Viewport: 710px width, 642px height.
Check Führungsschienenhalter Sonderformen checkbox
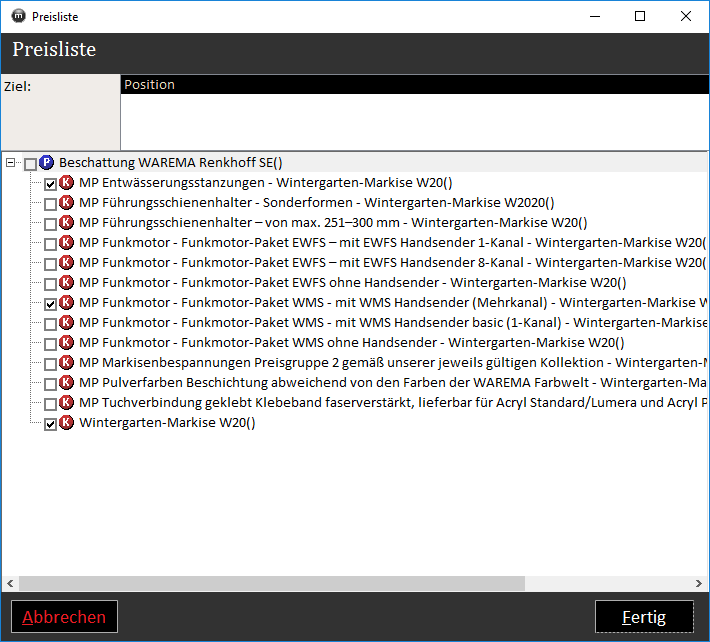[50, 204]
